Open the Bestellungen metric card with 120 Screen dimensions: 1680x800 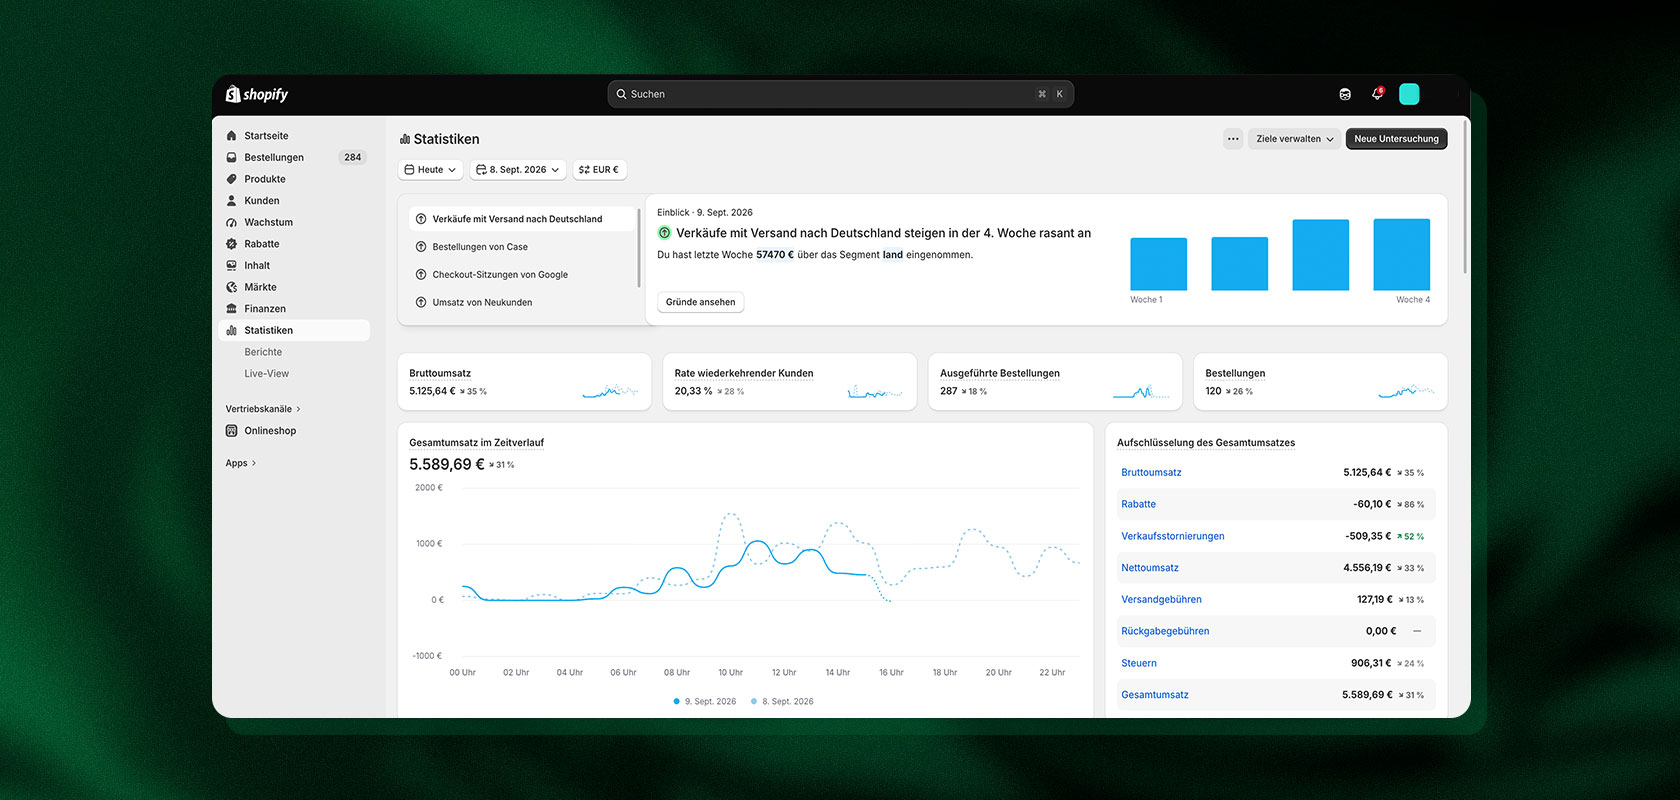pyautogui.click(x=1320, y=382)
